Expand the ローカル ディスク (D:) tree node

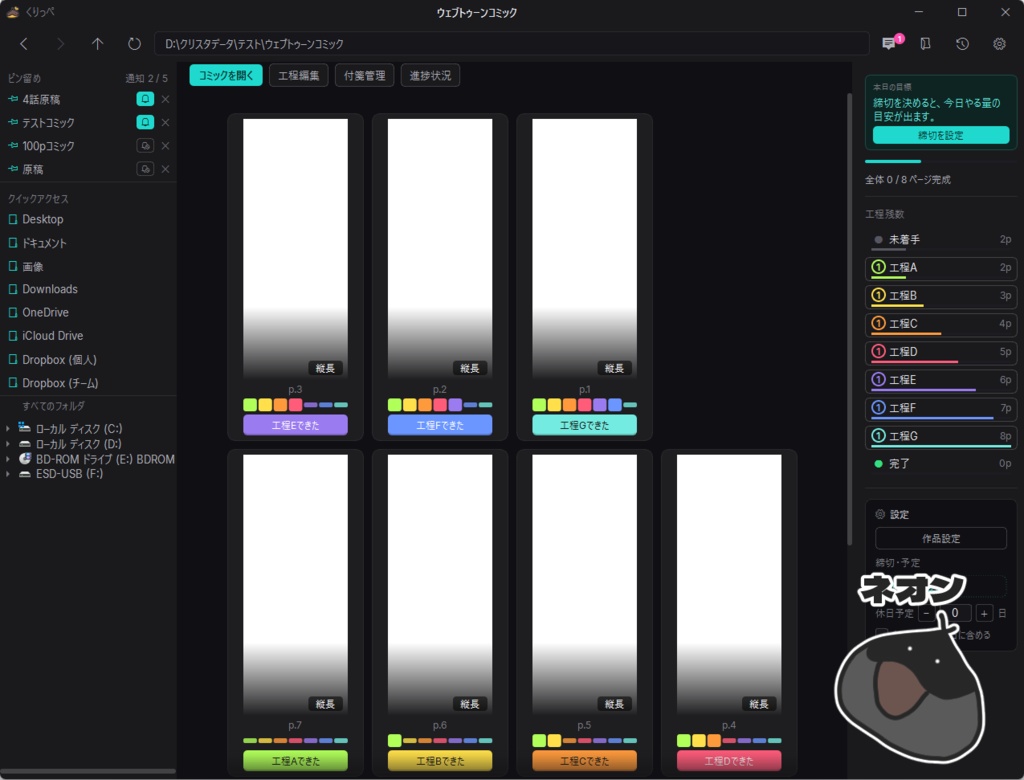[x=8, y=444]
